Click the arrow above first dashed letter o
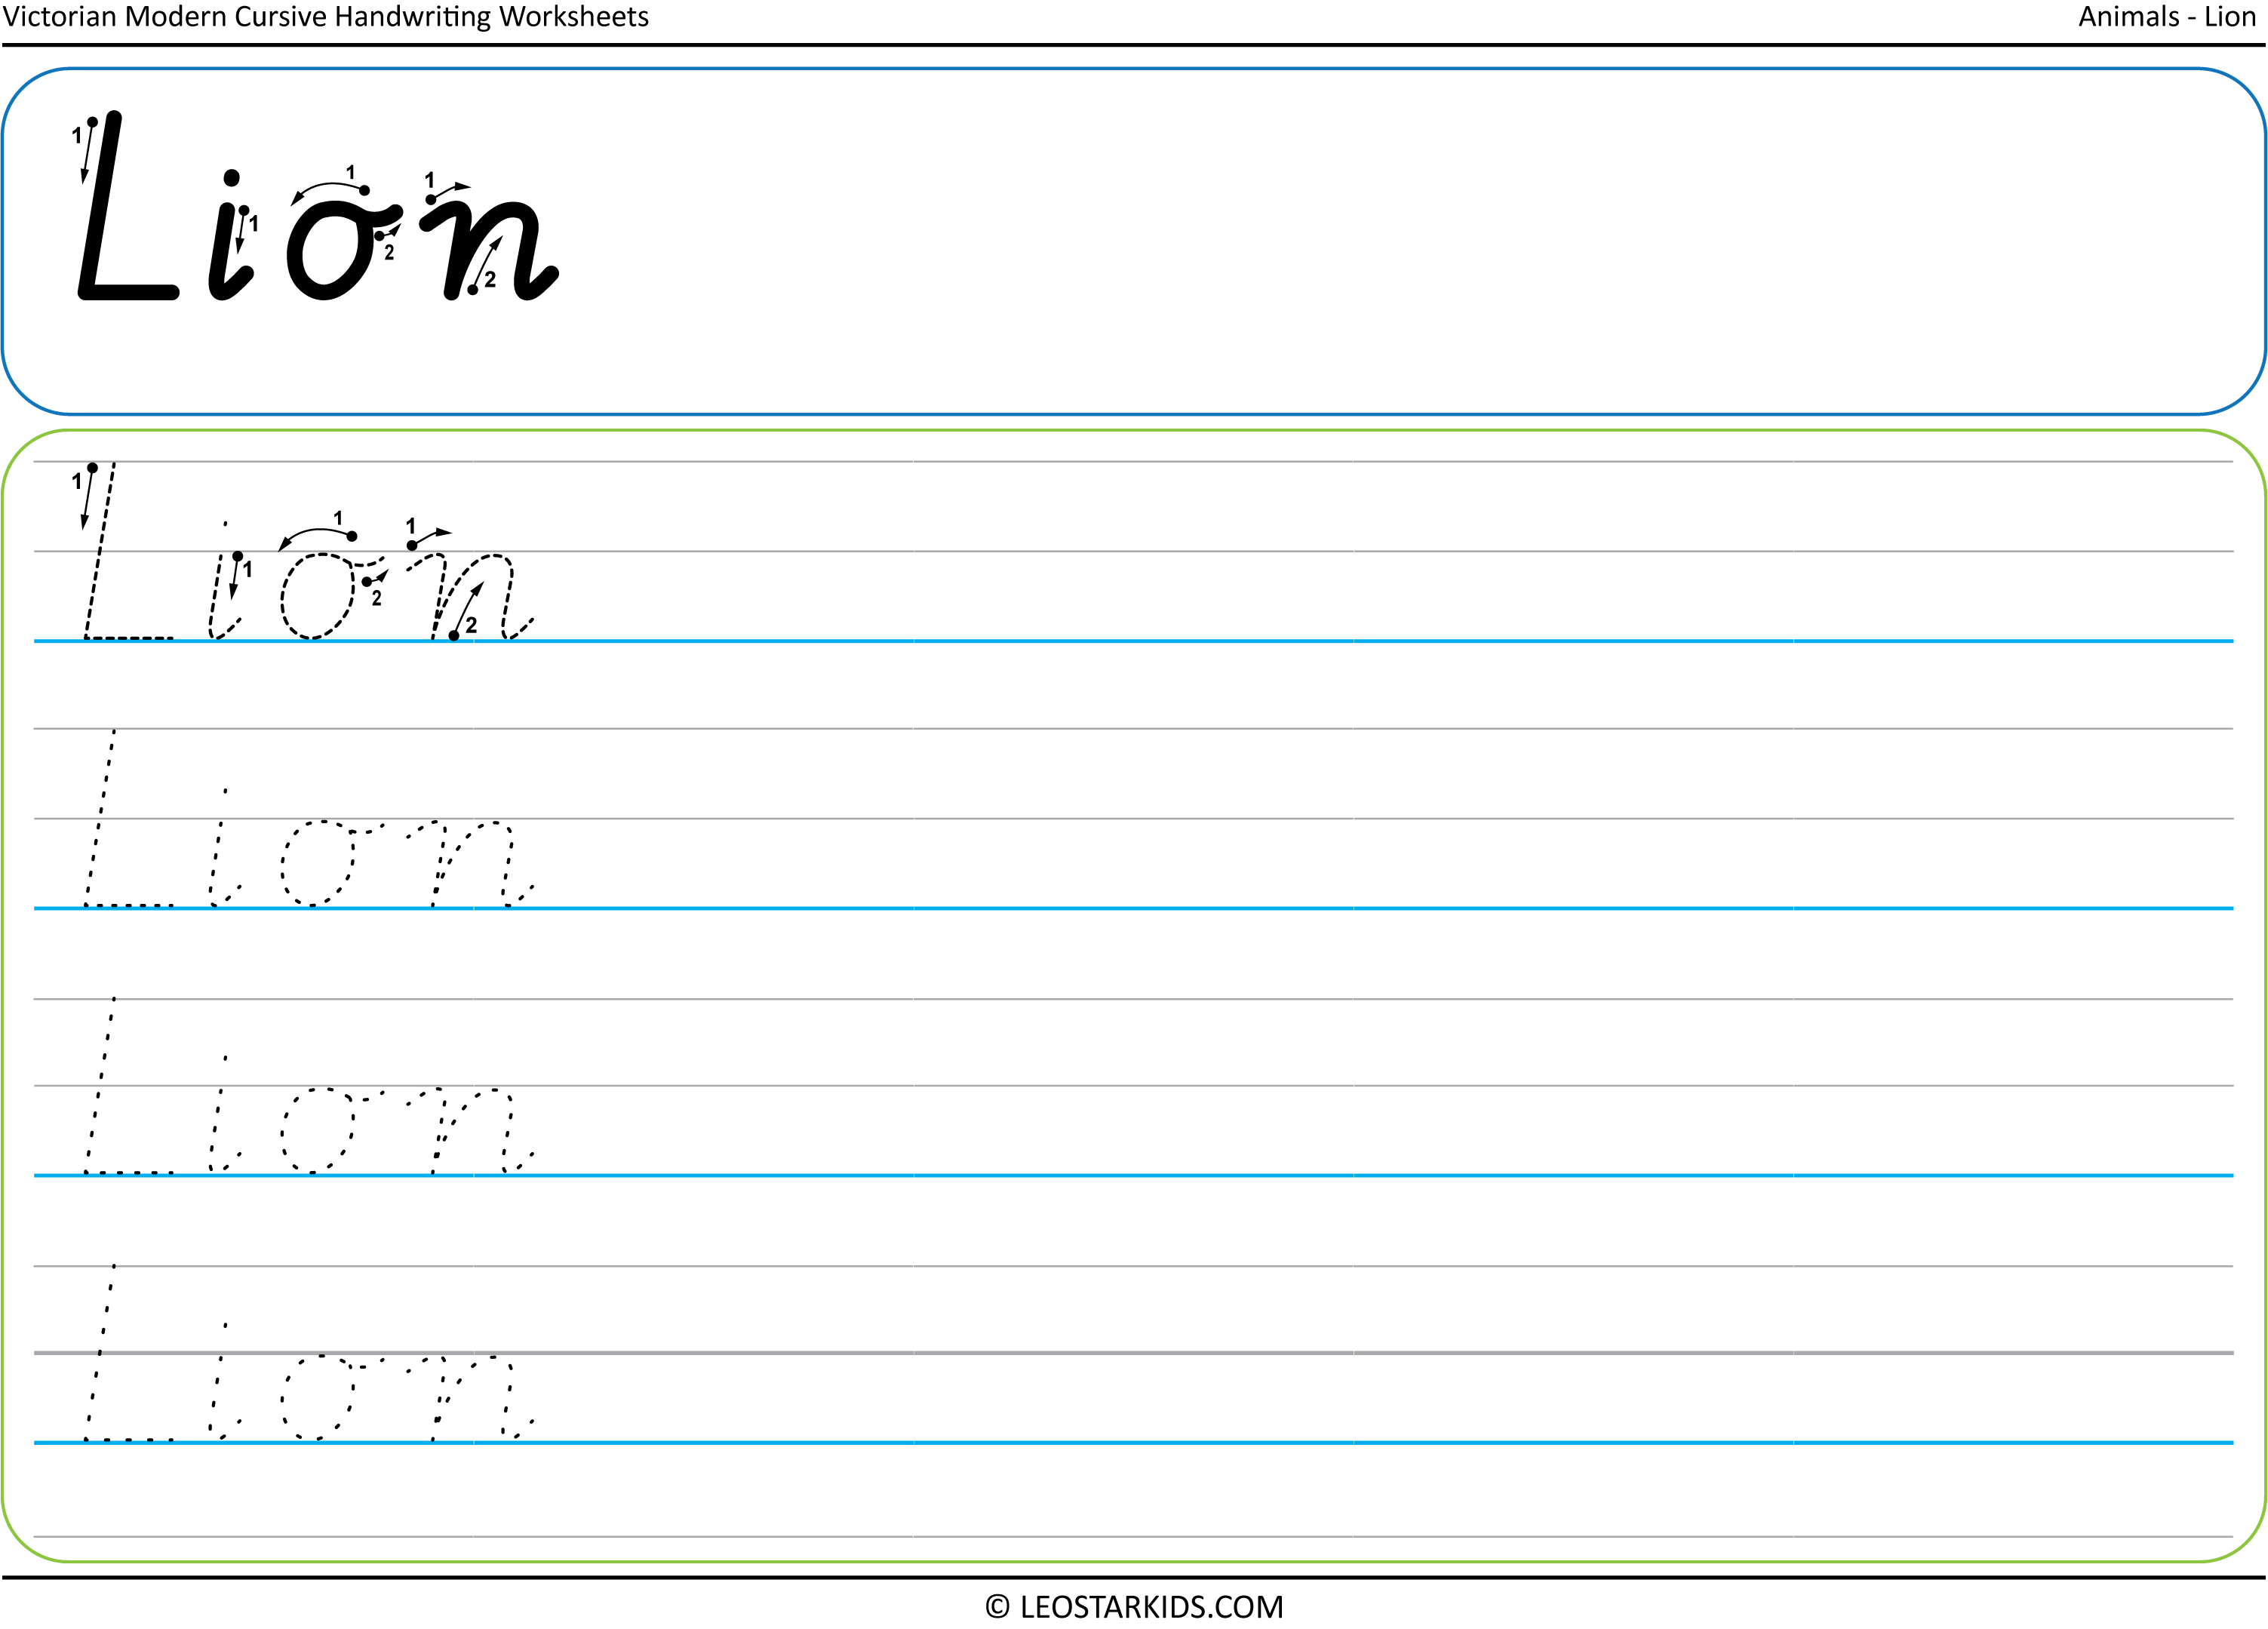The image size is (2268, 1629). (317, 537)
